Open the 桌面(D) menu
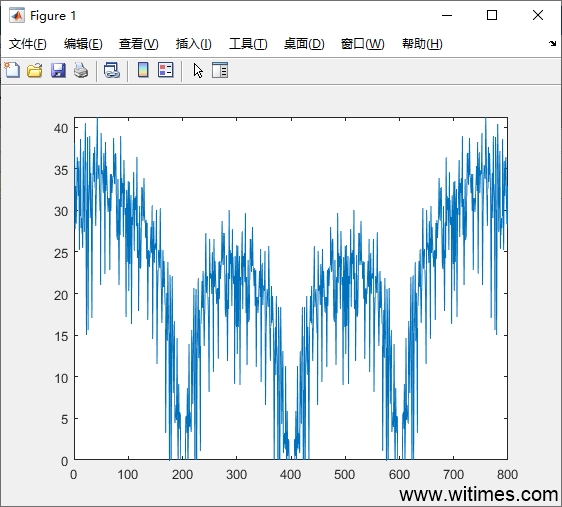Screen dimensions: 562x507 [x=304, y=44]
